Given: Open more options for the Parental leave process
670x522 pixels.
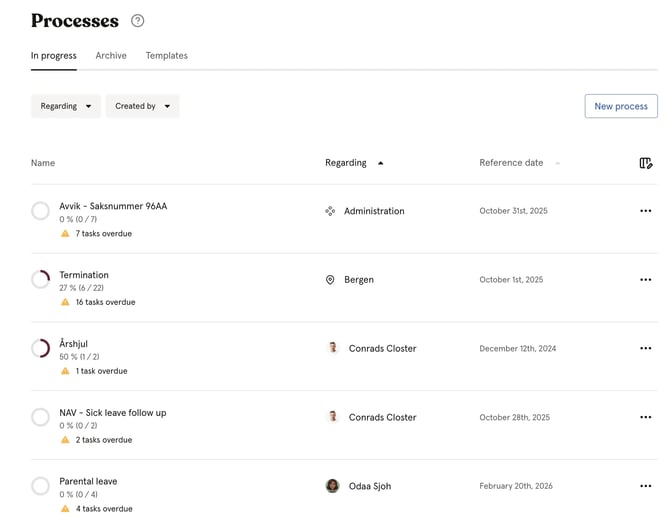Looking at the screenshot, I should point(646,486).
